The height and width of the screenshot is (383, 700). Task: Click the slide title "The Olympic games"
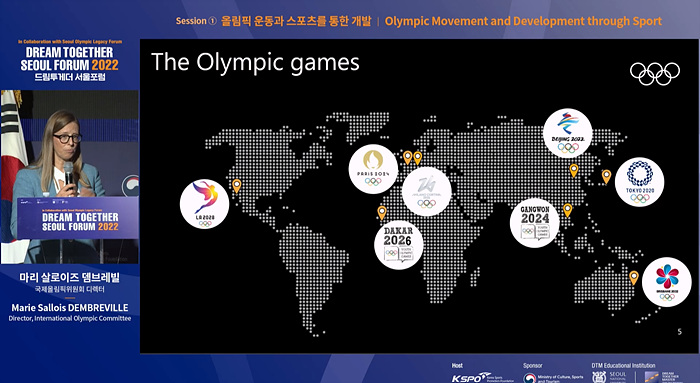pos(255,62)
